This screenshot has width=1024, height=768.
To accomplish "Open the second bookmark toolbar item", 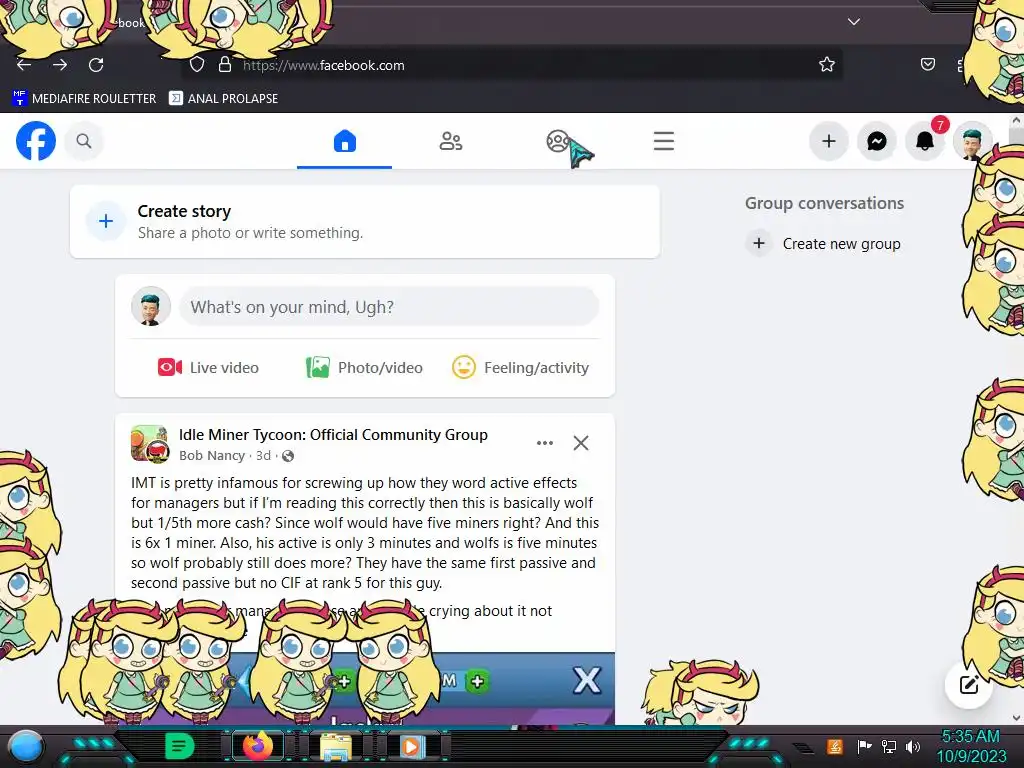I will (223, 98).
